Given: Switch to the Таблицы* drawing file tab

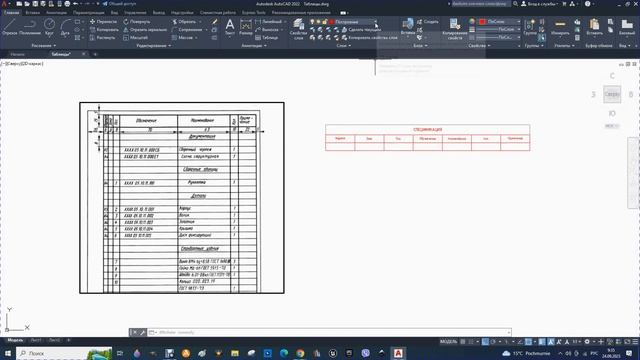Looking at the screenshot, I should (61, 54).
